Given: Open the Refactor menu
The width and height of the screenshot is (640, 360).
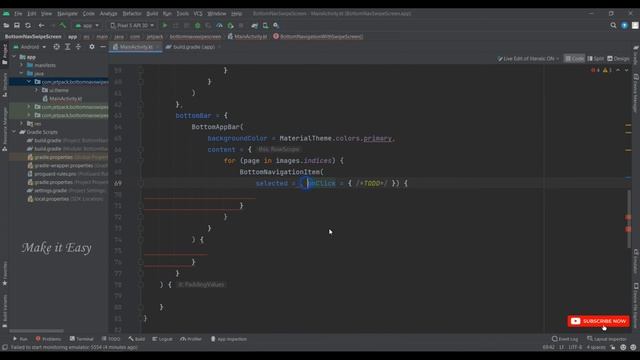Looking at the screenshot, I should [x=132, y=13].
